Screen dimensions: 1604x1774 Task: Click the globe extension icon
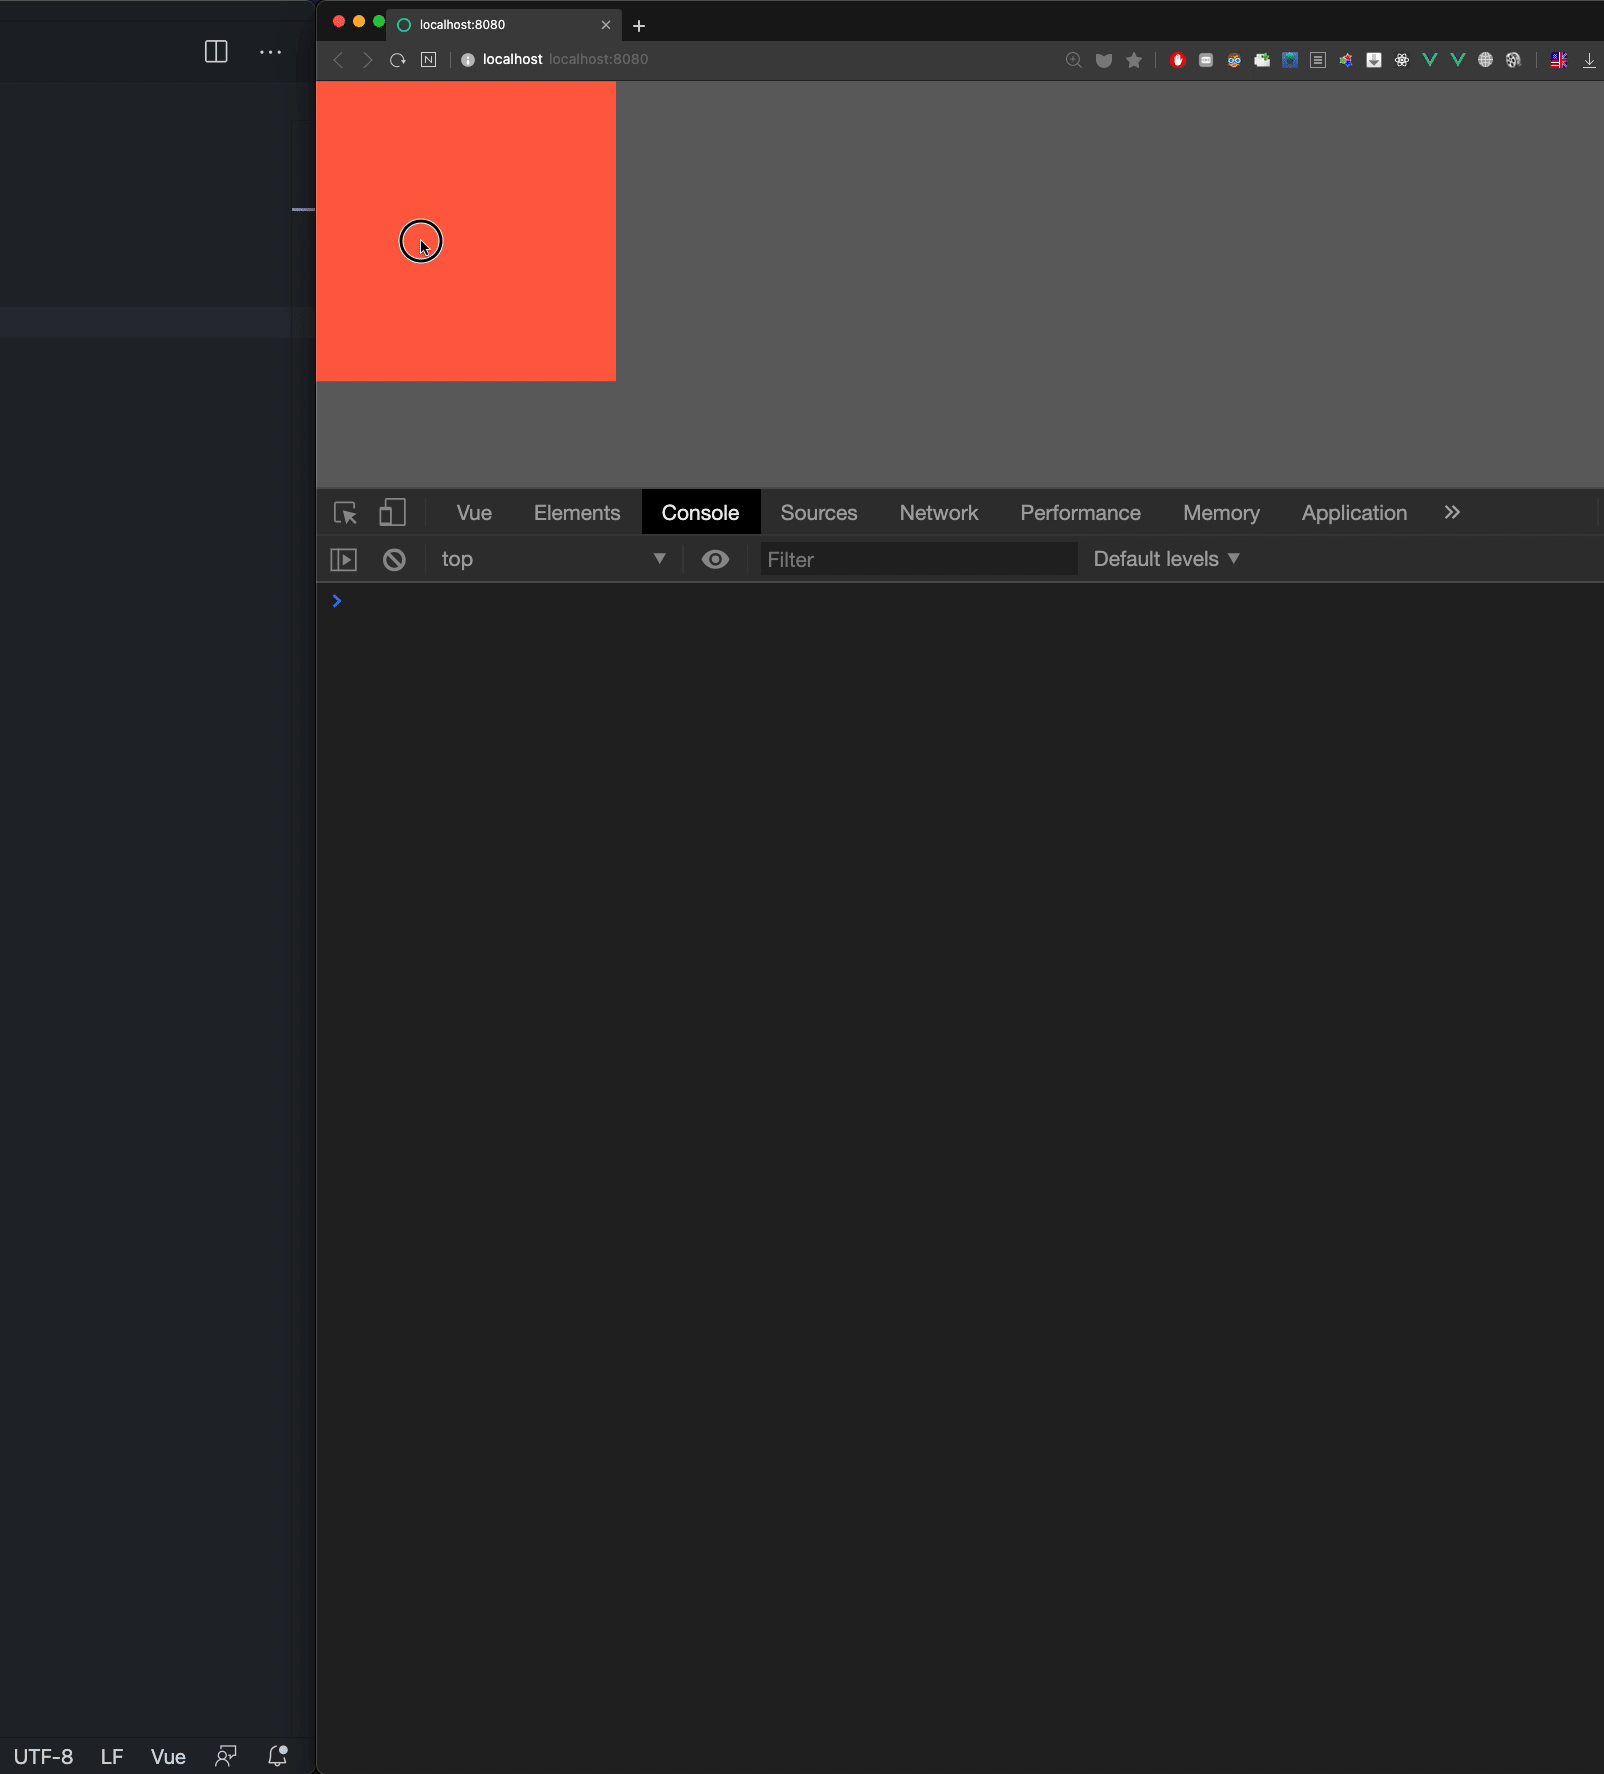1485,60
